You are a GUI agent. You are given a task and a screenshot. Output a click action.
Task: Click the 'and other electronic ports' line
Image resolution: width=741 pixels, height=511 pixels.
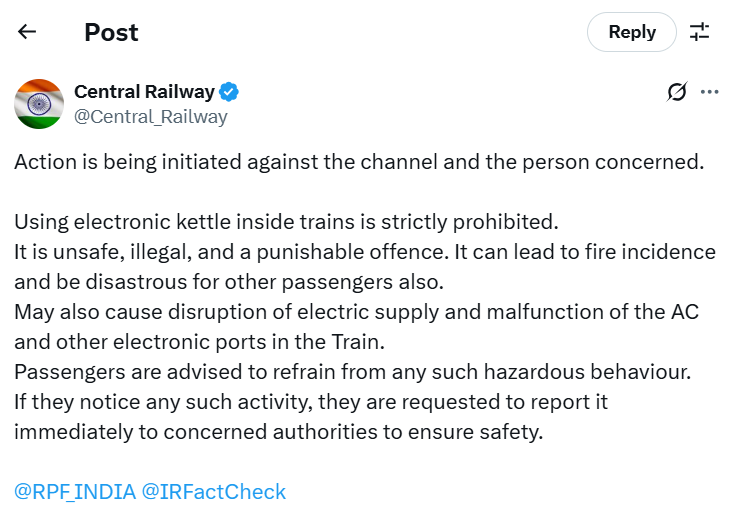pyautogui.click(x=198, y=341)
